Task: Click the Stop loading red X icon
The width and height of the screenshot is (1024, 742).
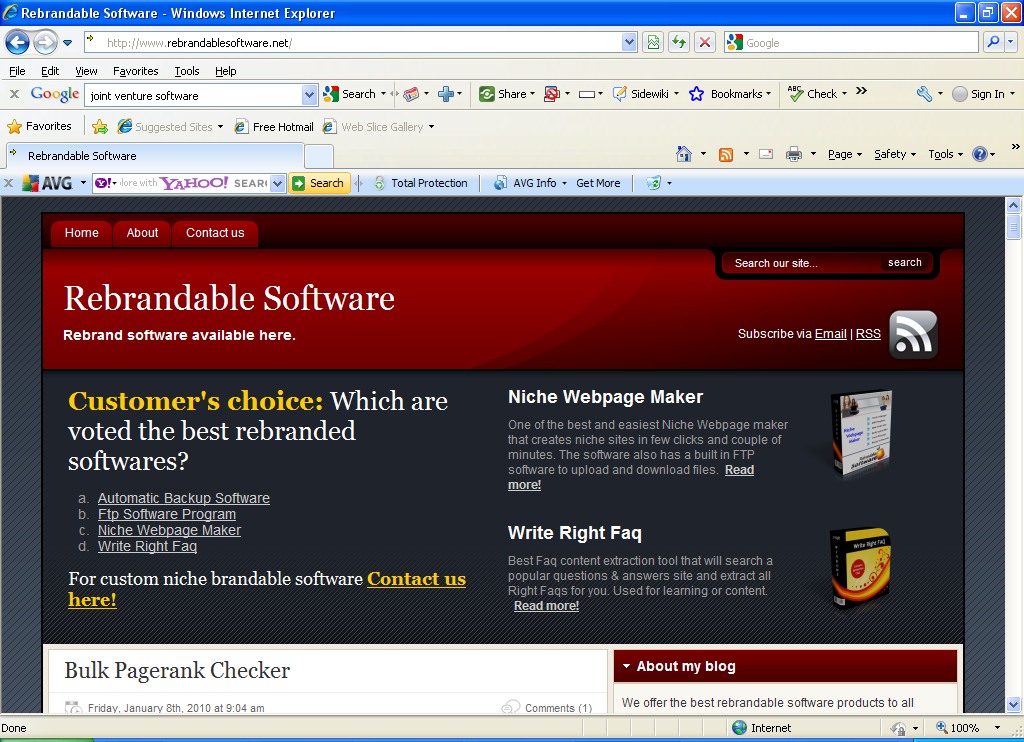Action: coord(705,42)
